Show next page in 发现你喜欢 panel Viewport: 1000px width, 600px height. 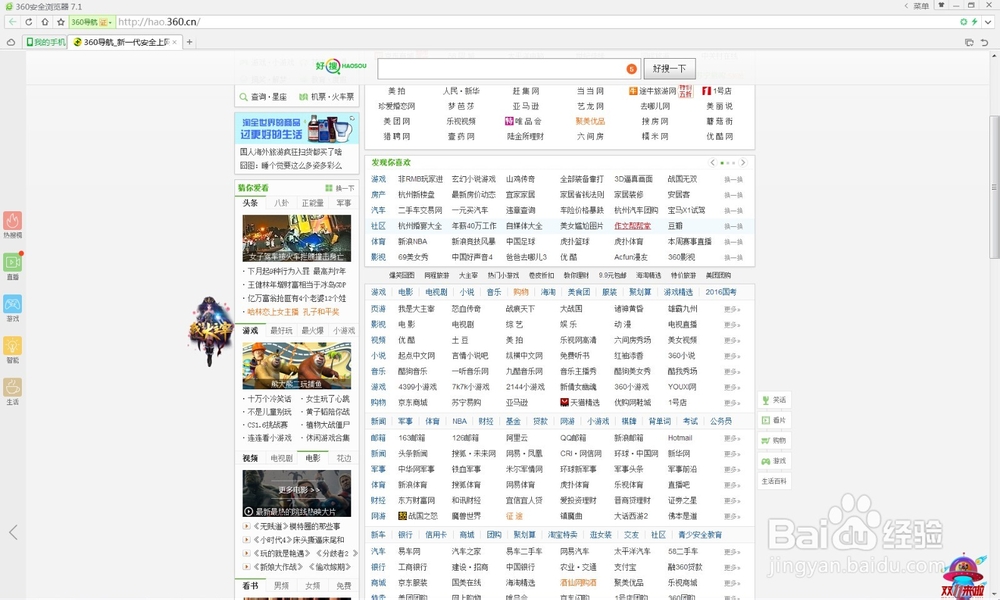743,163
